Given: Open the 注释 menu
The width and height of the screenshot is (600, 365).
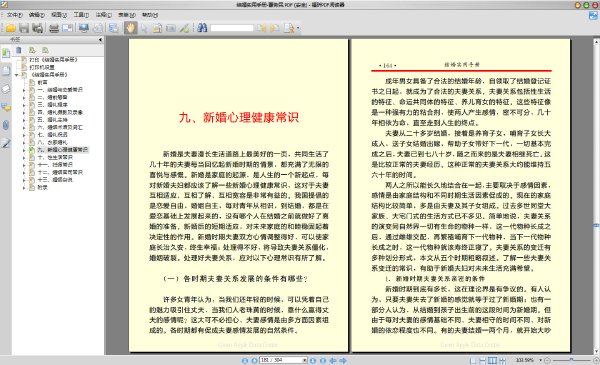Looking at the screenshot, I should point(103,15).
